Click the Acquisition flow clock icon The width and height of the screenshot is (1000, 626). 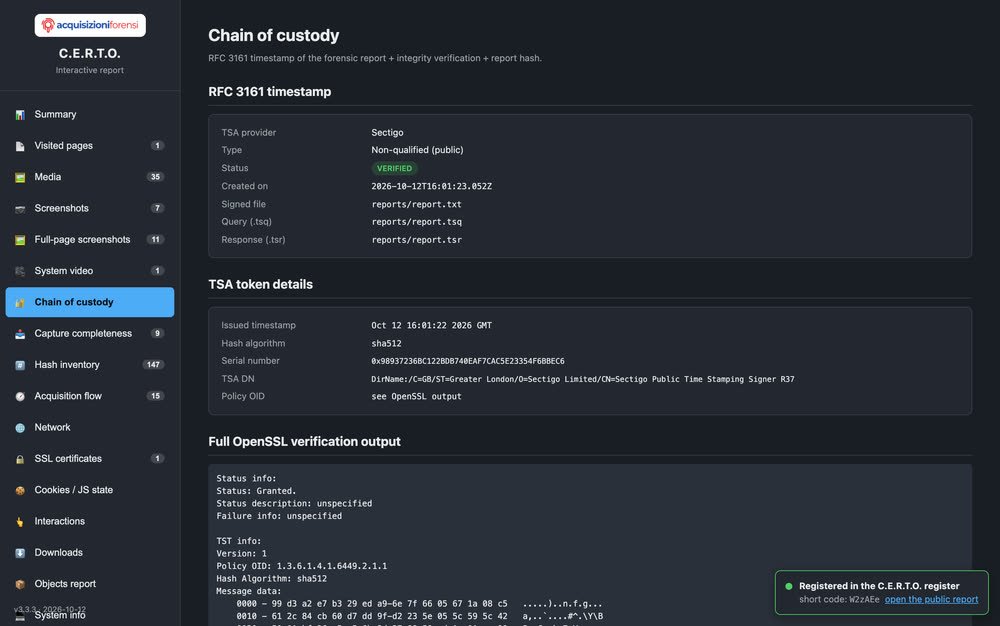[x=20, y=396]
